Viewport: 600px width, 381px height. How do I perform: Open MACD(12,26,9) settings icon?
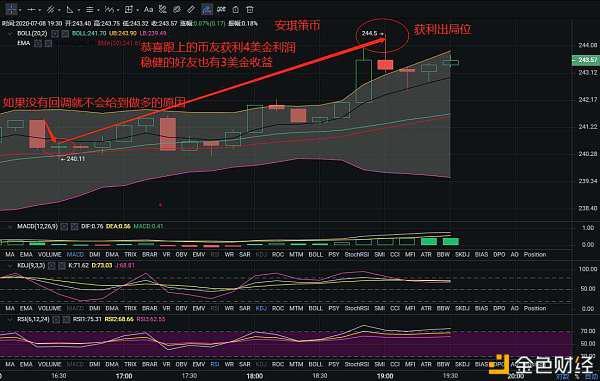pos(64,227)
